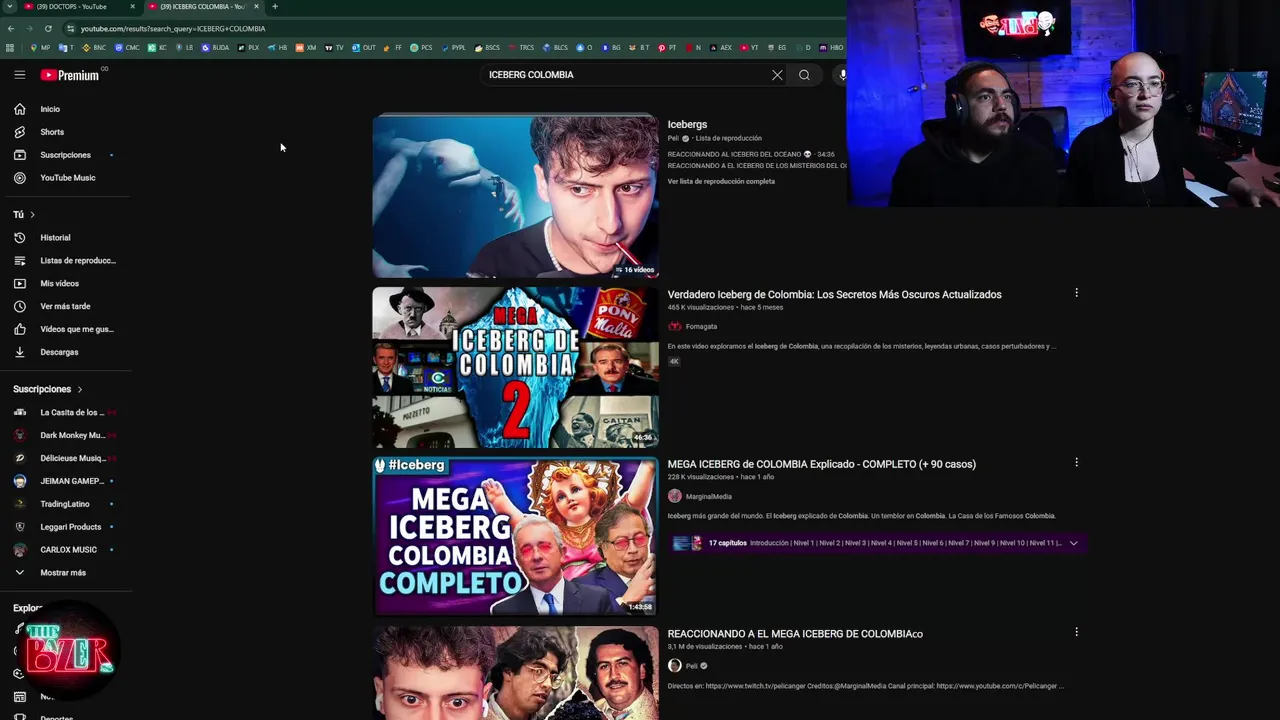Open Videos que me gustan list

77,329
